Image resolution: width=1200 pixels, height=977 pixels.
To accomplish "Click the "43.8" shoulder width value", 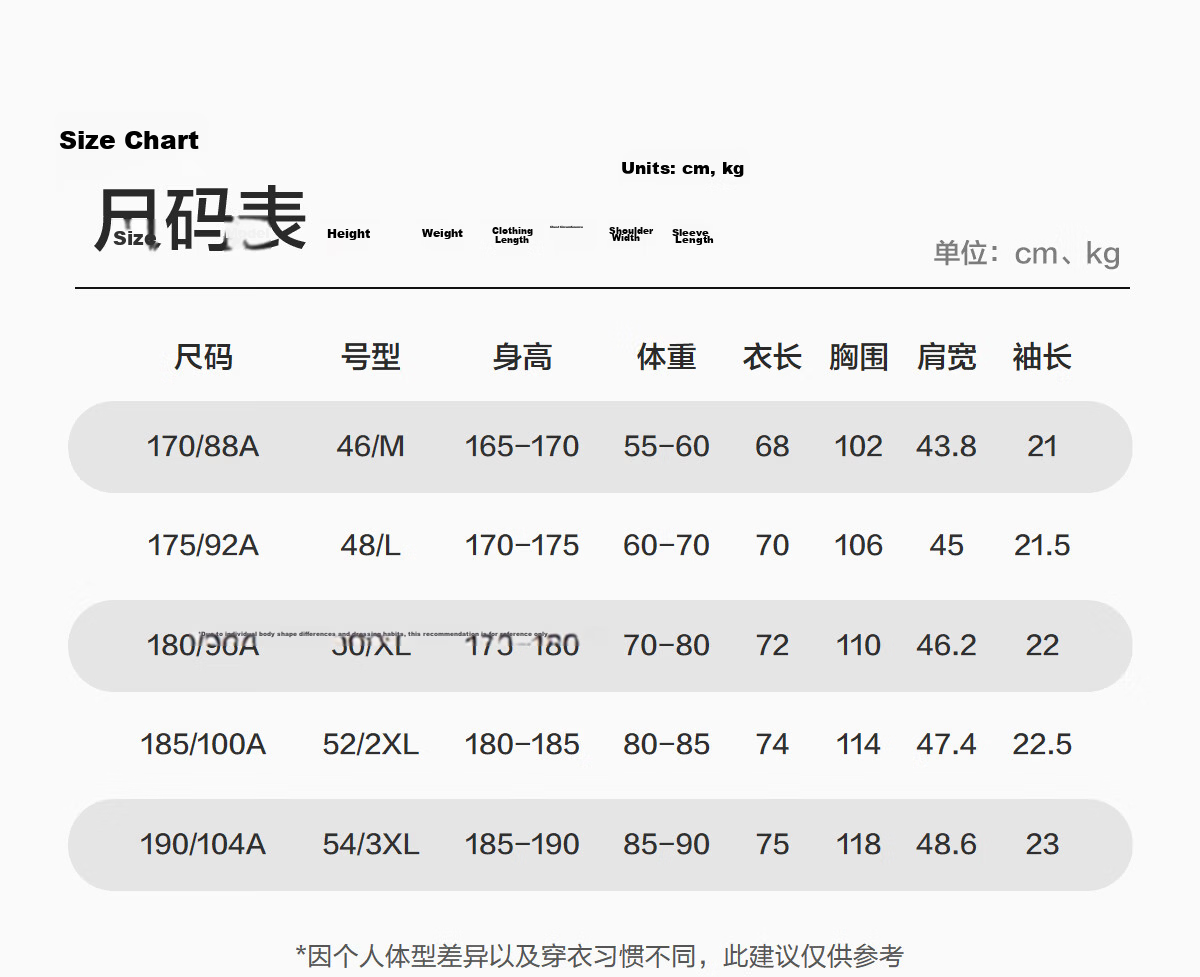I will click(x=947, y=446).
